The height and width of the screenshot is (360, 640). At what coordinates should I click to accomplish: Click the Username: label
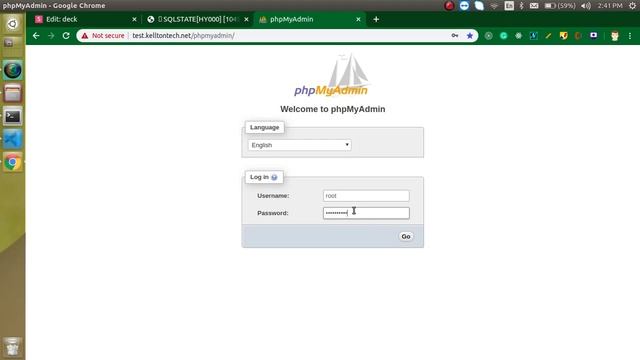point(273,196)
